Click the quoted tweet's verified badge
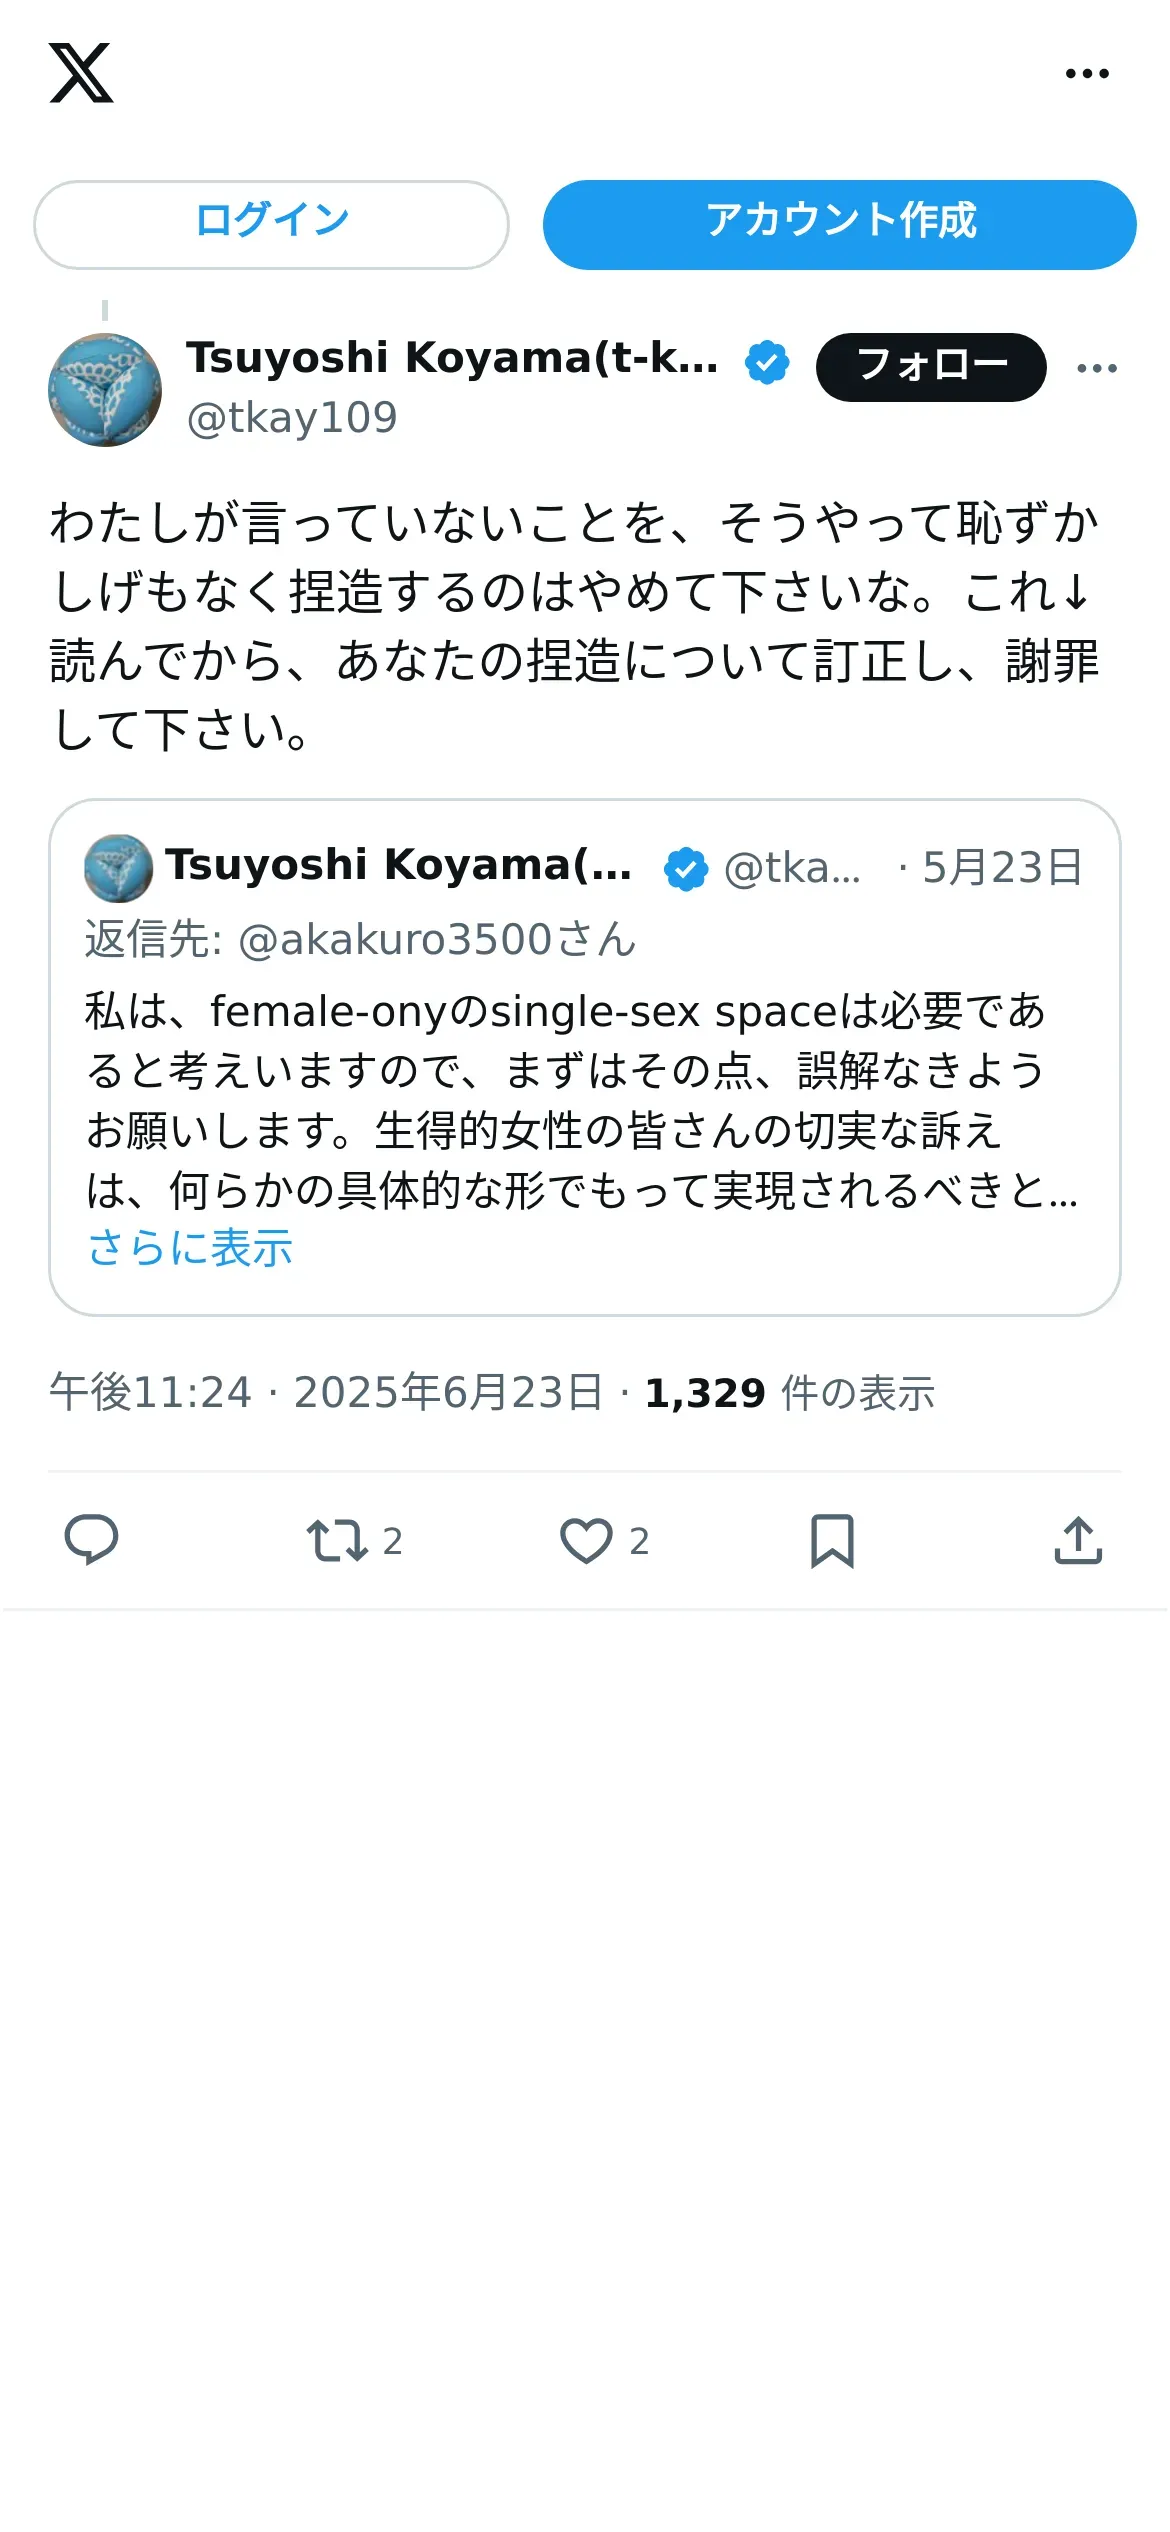Viewport: 1170px width, 2532px height. (686, 868)
